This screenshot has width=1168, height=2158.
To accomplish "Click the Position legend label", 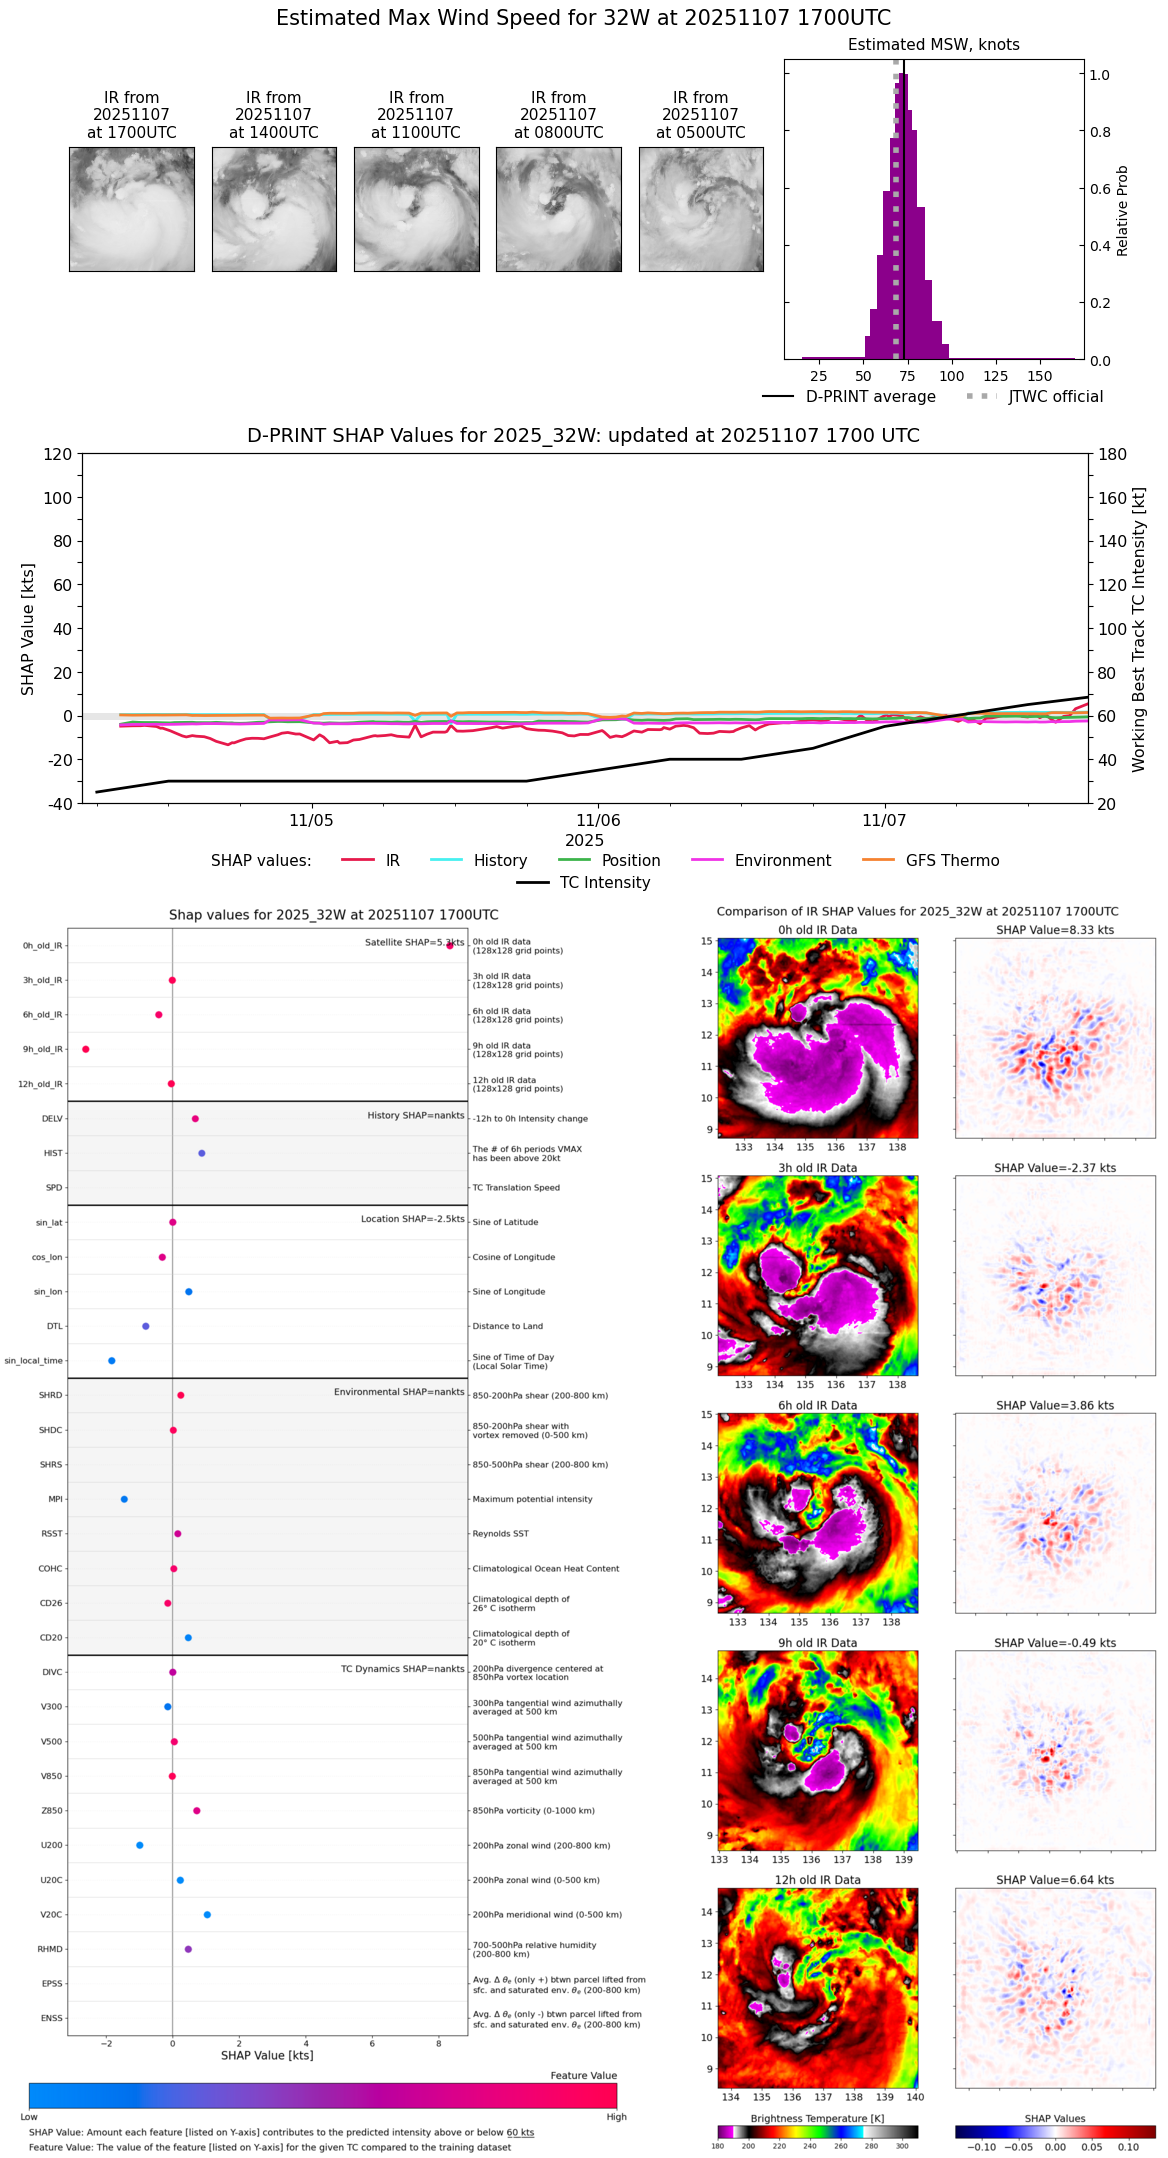I will (x=631, y=861).
